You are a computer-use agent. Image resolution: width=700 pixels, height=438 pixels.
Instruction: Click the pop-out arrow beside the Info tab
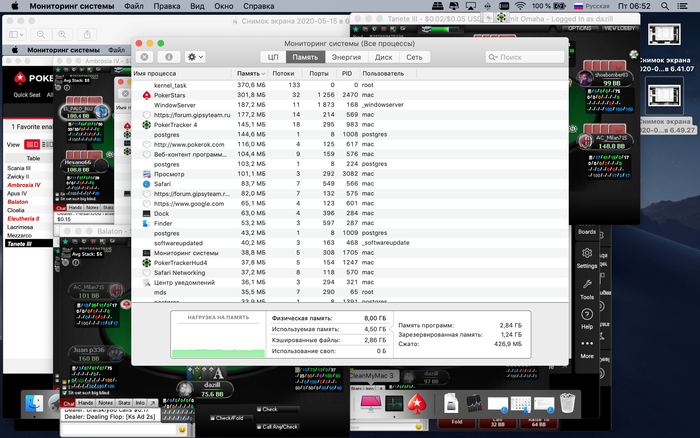(153, 403)
